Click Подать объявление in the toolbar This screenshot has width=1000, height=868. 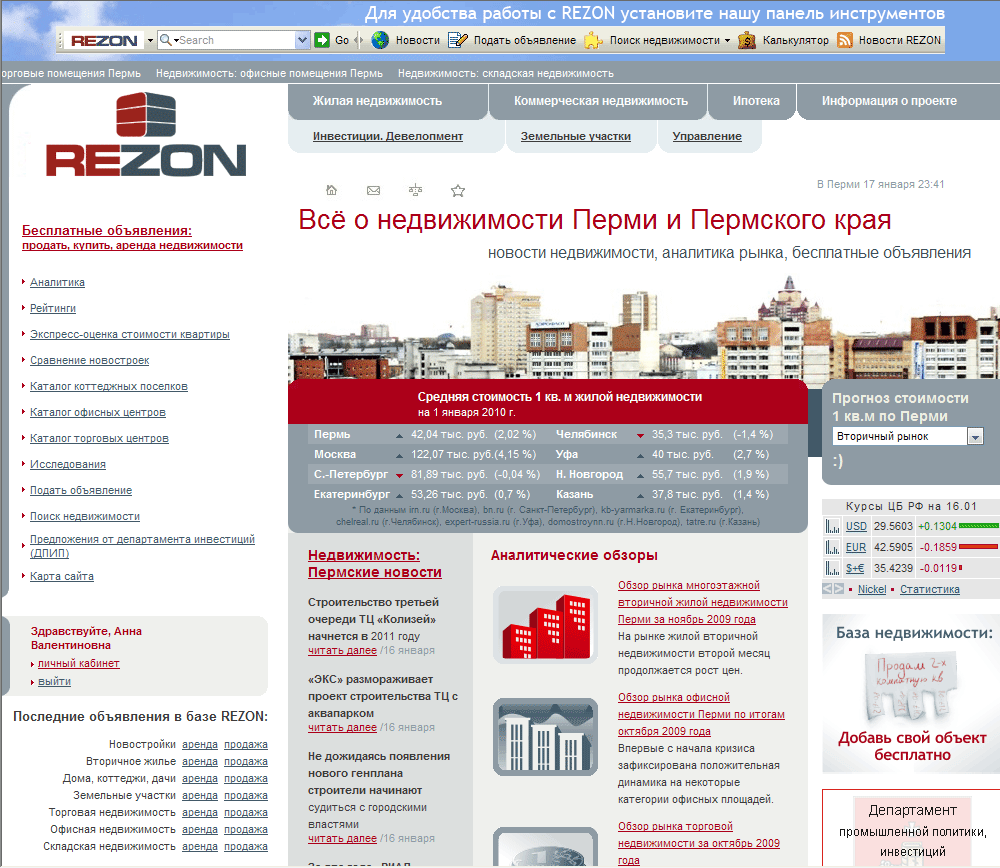512,40
